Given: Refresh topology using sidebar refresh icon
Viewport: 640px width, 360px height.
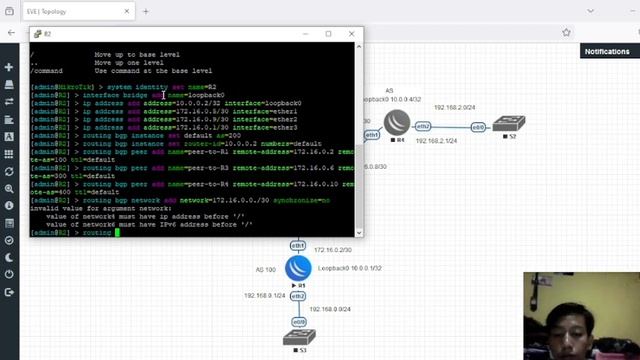Looking at the screenshot, I should point(9,171).
